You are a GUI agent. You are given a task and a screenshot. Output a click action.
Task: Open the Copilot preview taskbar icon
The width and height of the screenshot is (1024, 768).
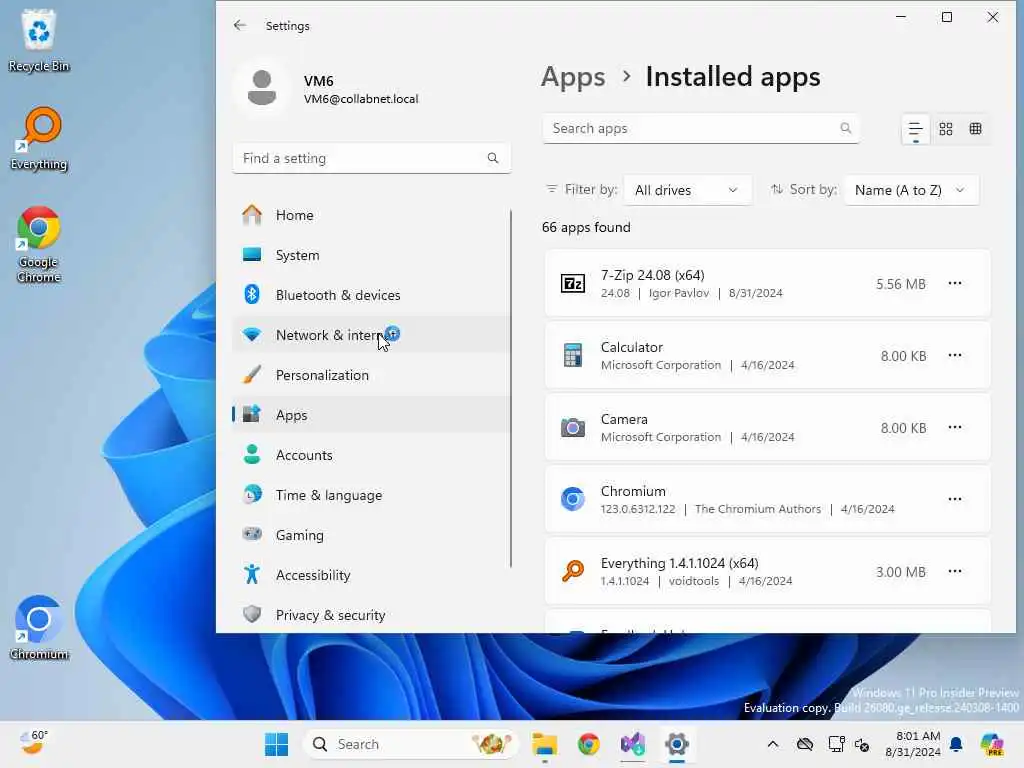[992, 744]
